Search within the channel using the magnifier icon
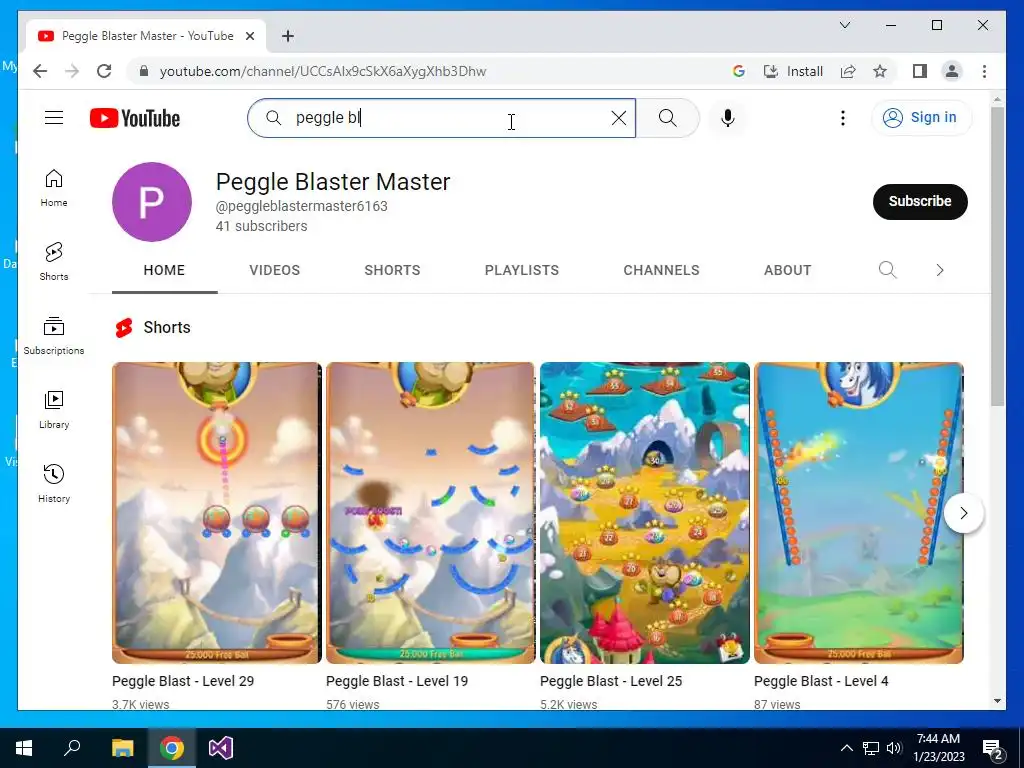1024x768 pixels. point(887,270)
